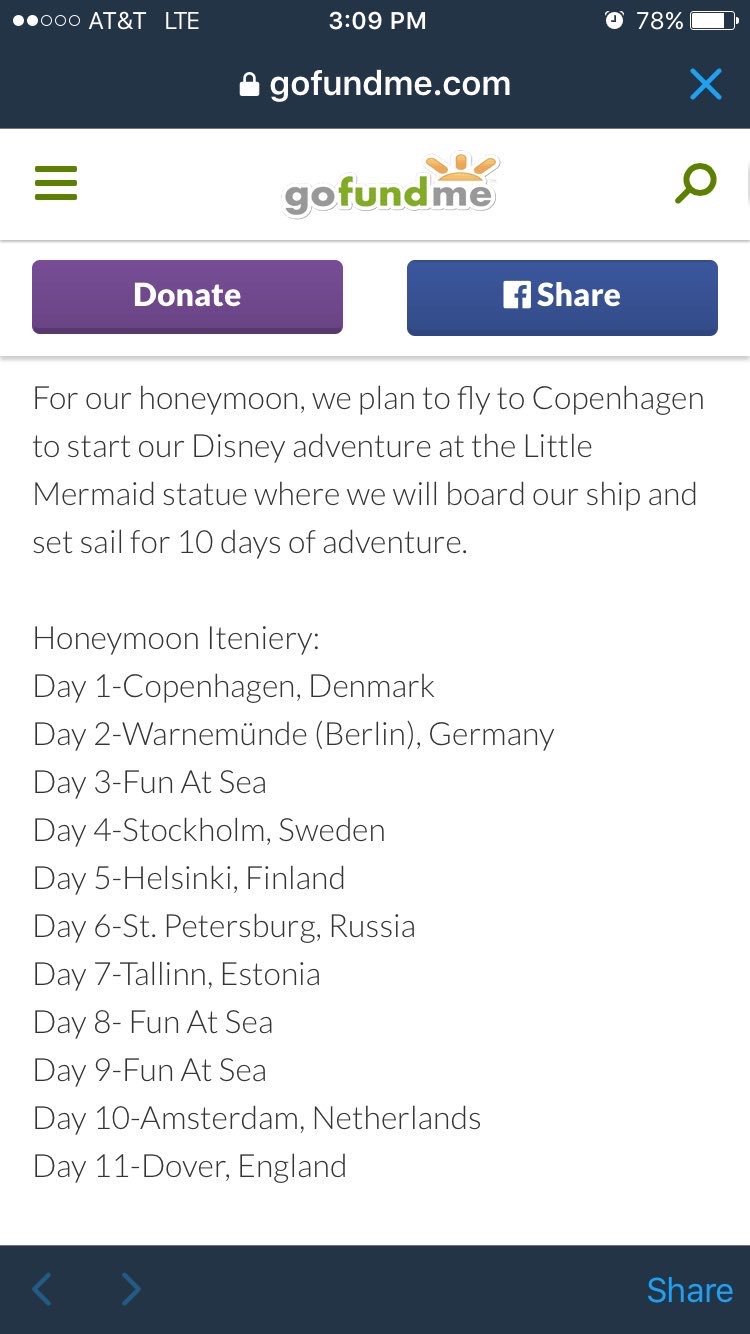This screenshot has height=1334, width=750.
Task: Go forward with the right arrow
Action: coord(131,1290)
